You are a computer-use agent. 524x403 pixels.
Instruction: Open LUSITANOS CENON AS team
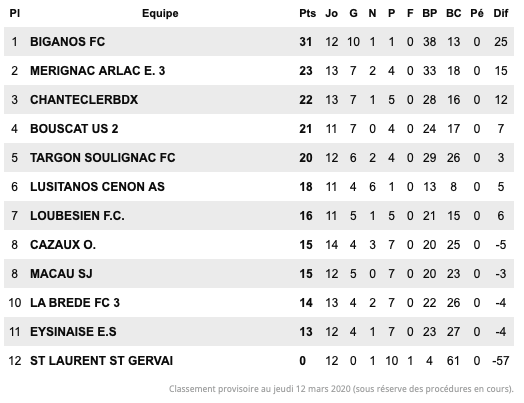pyautogui.click(x=97, y=186)
